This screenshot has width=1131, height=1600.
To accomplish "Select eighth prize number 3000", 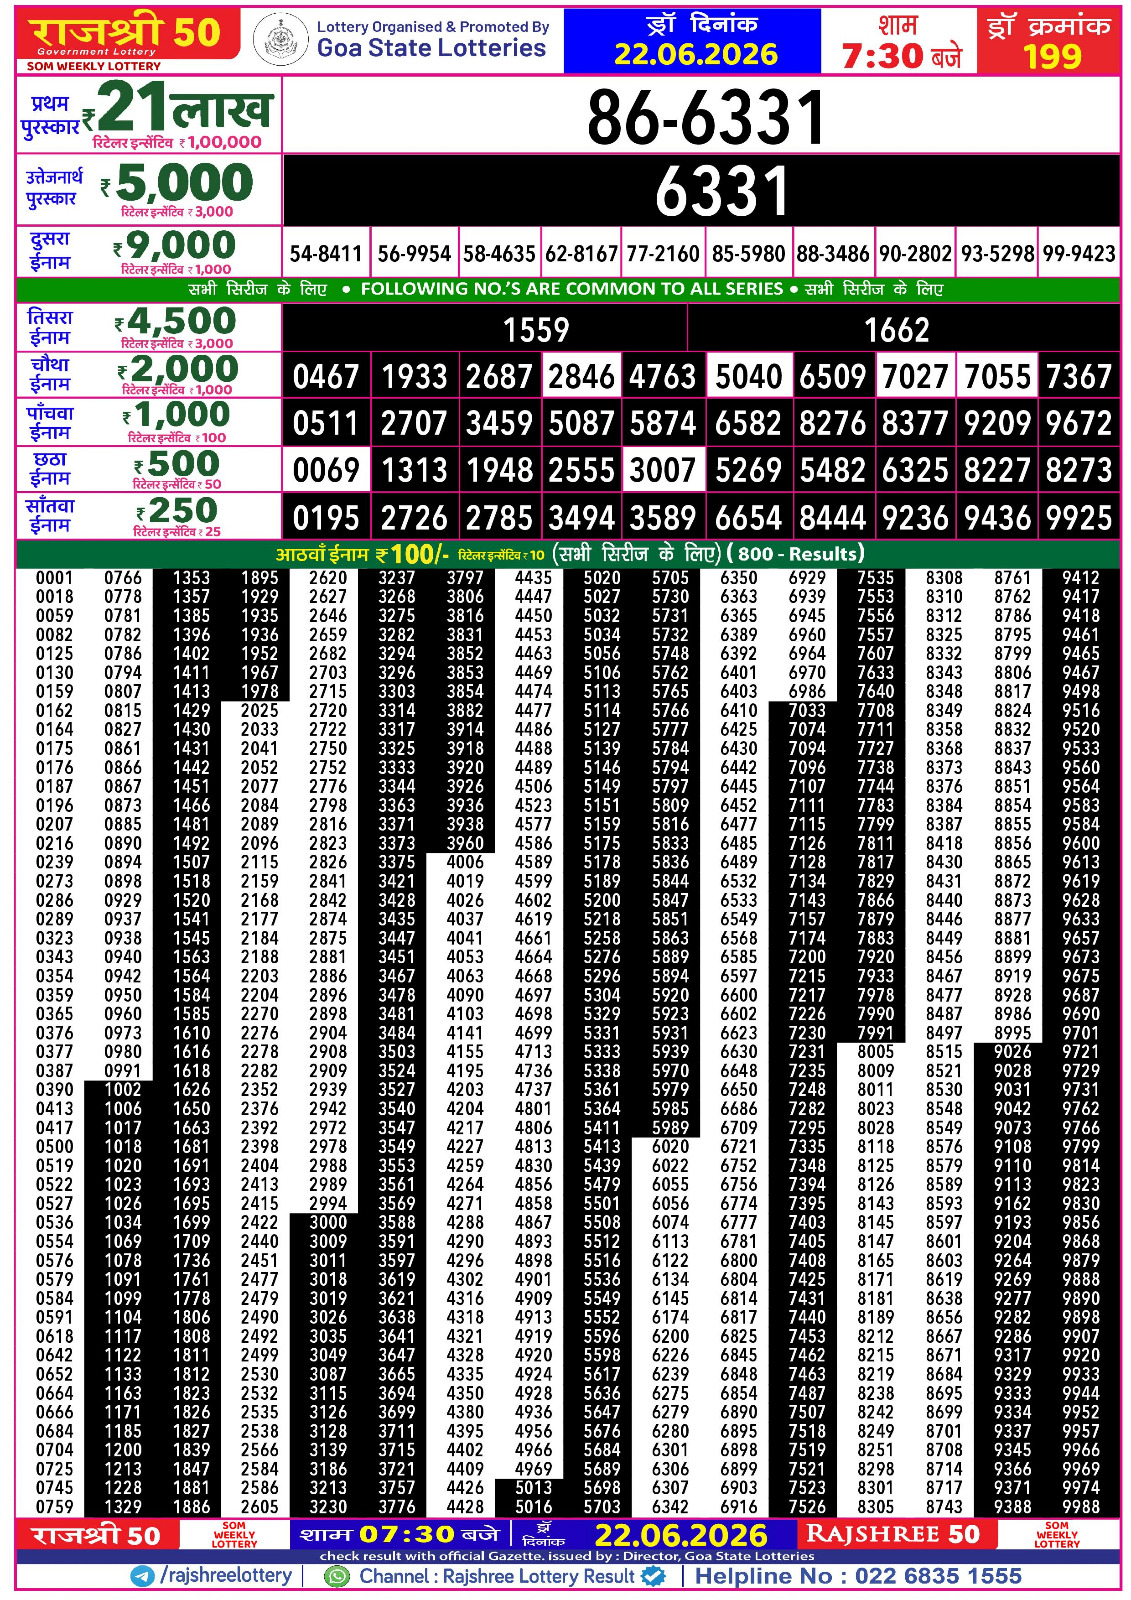I will pos(328,1223).
